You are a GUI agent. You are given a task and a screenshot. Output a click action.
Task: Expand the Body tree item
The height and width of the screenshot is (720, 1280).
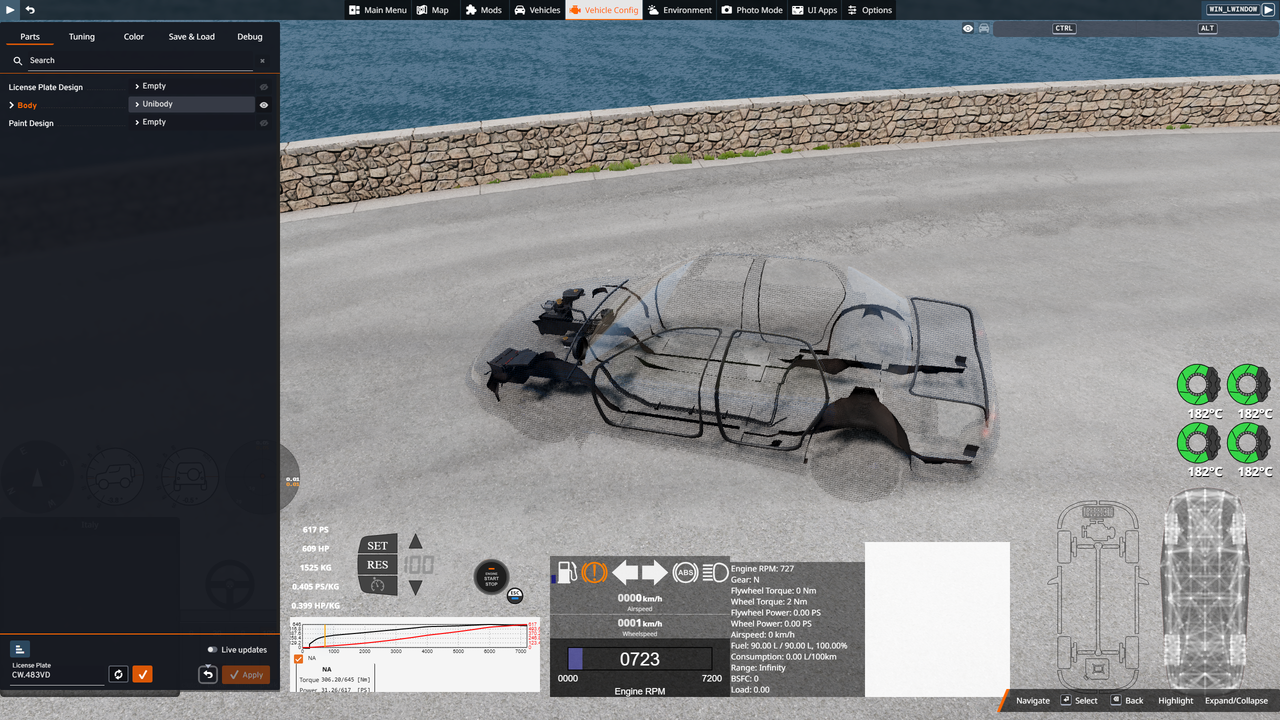click(12, 105)
